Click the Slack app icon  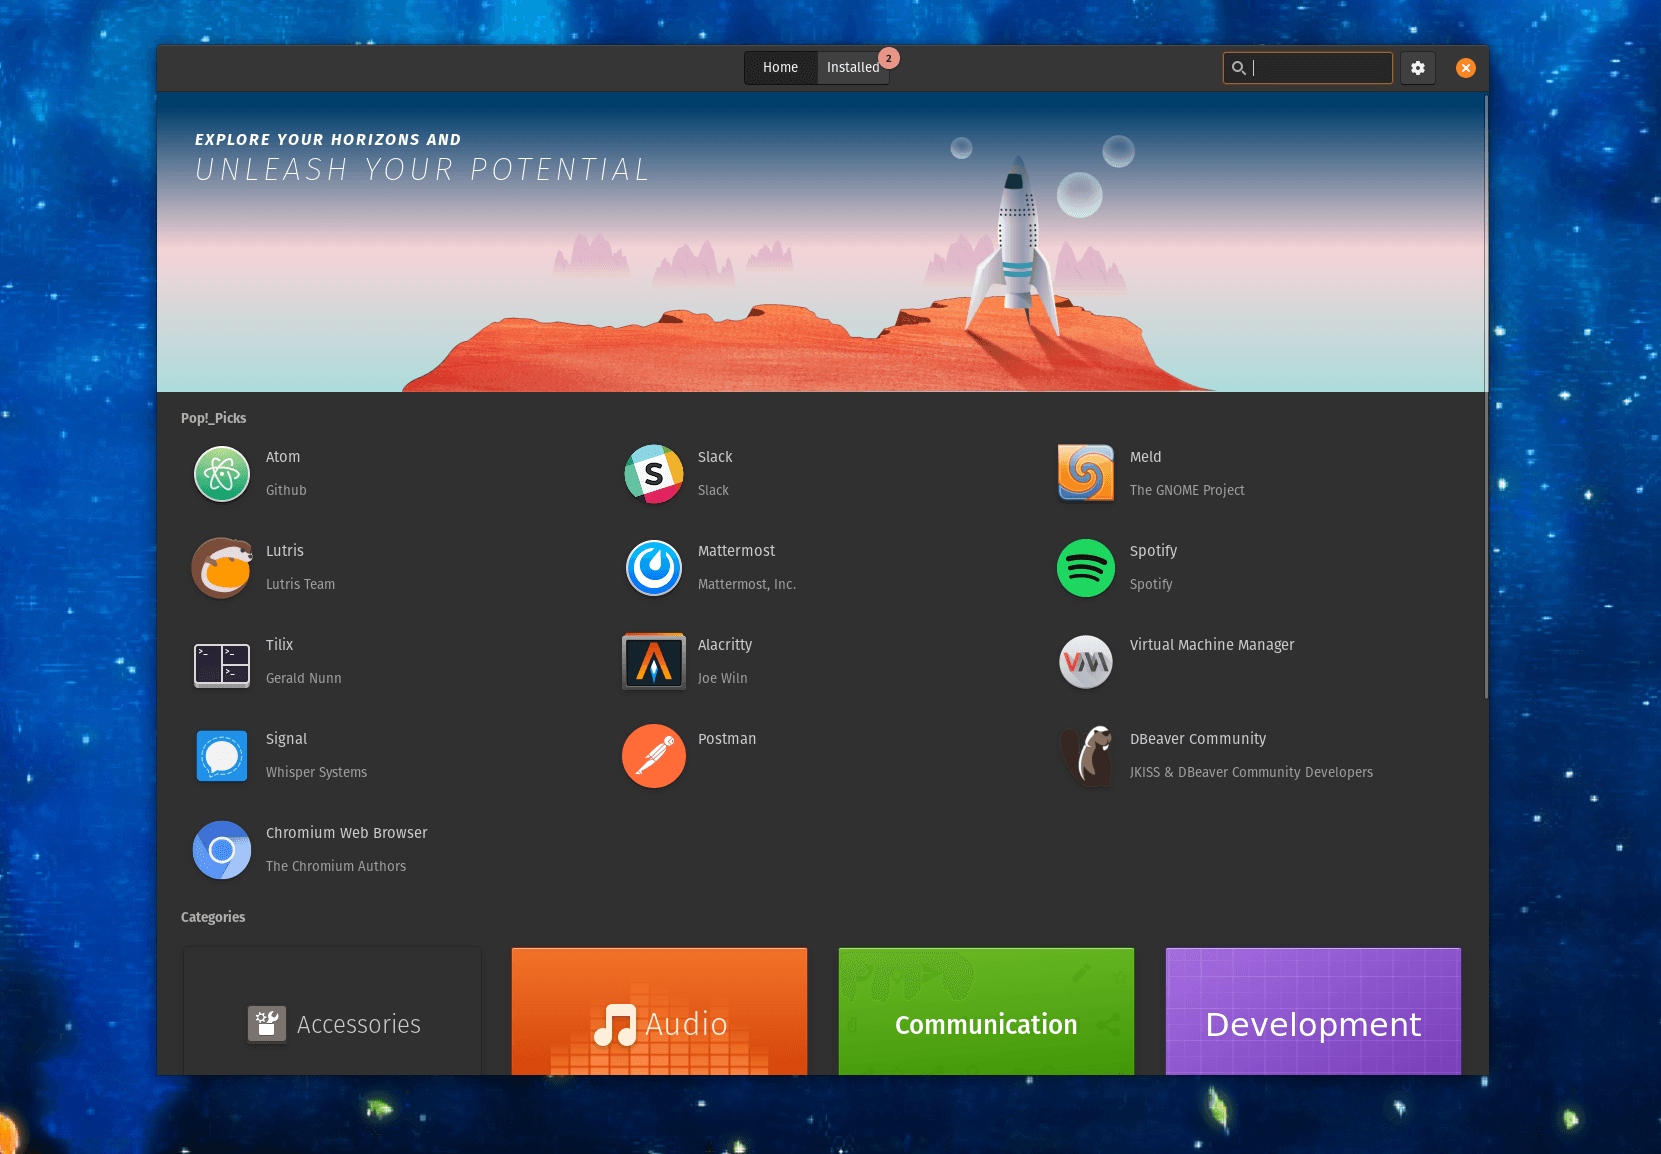pos(654,474)
